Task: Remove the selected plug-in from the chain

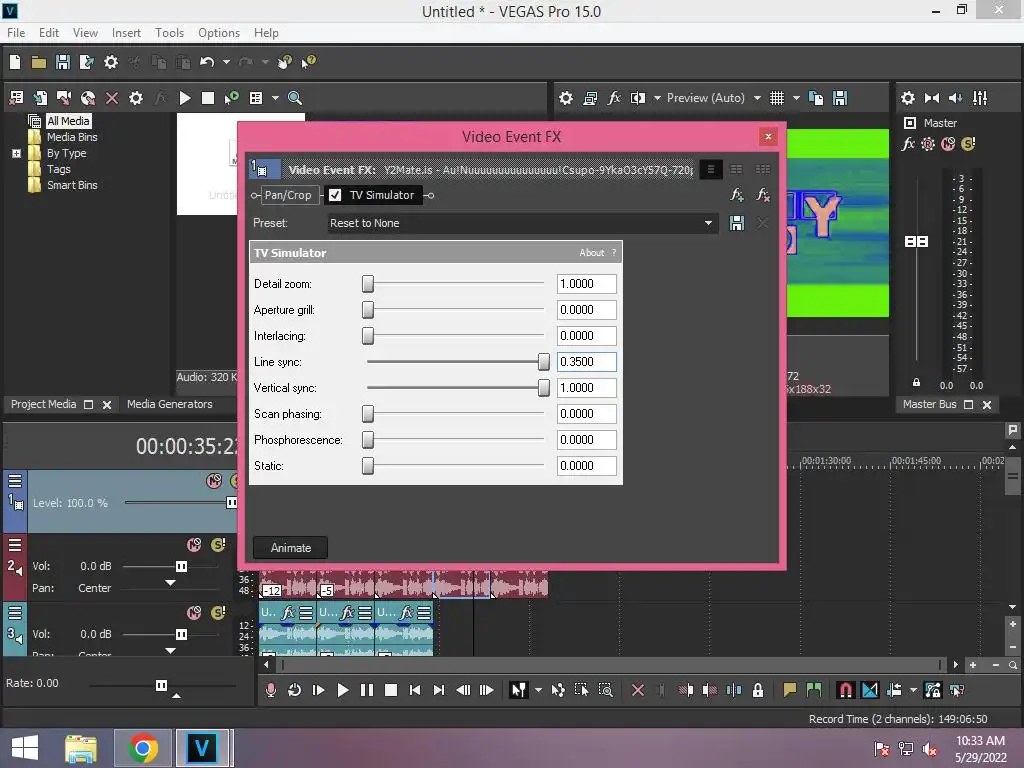Action: click(x=762, y=195)
